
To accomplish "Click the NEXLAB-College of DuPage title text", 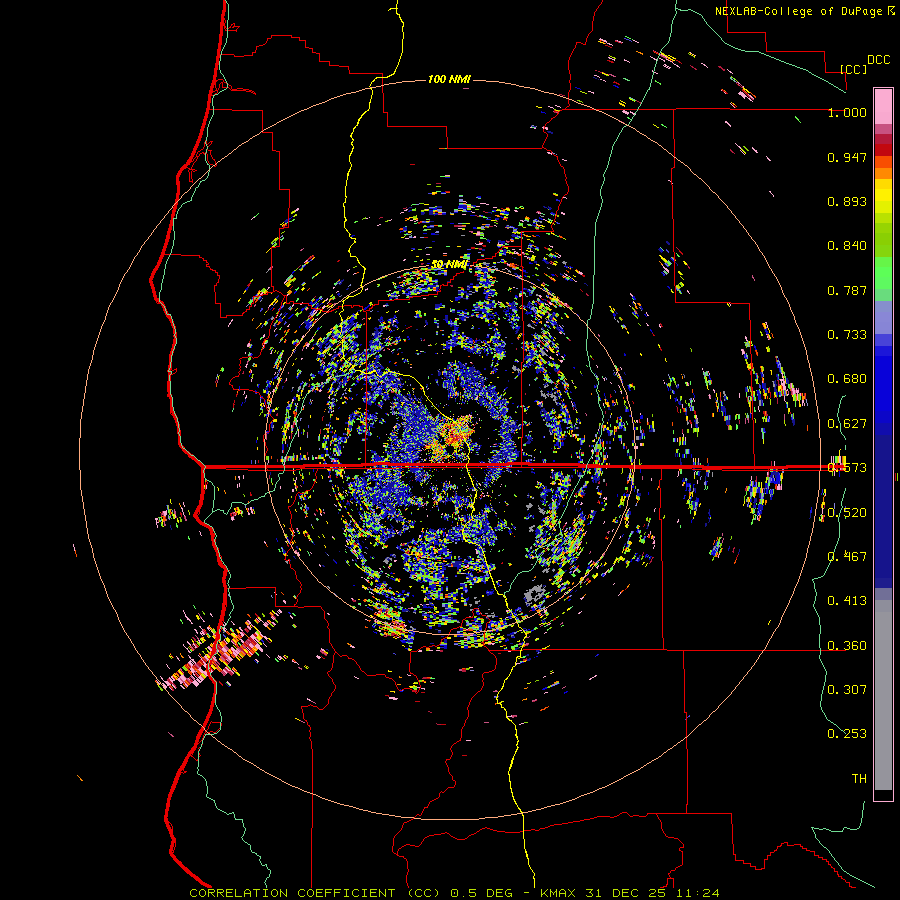I will coord(798,11).
